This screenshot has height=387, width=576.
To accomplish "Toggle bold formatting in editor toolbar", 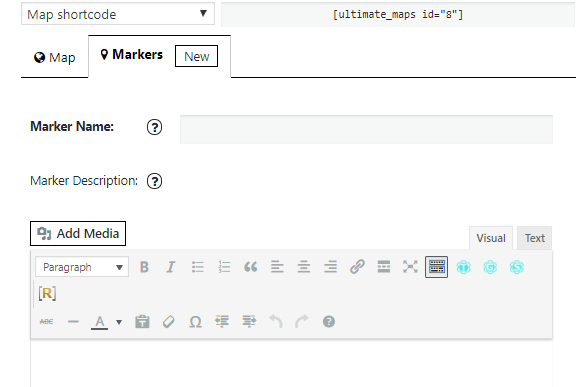I will pyautogui.click(x=144, y=267).
